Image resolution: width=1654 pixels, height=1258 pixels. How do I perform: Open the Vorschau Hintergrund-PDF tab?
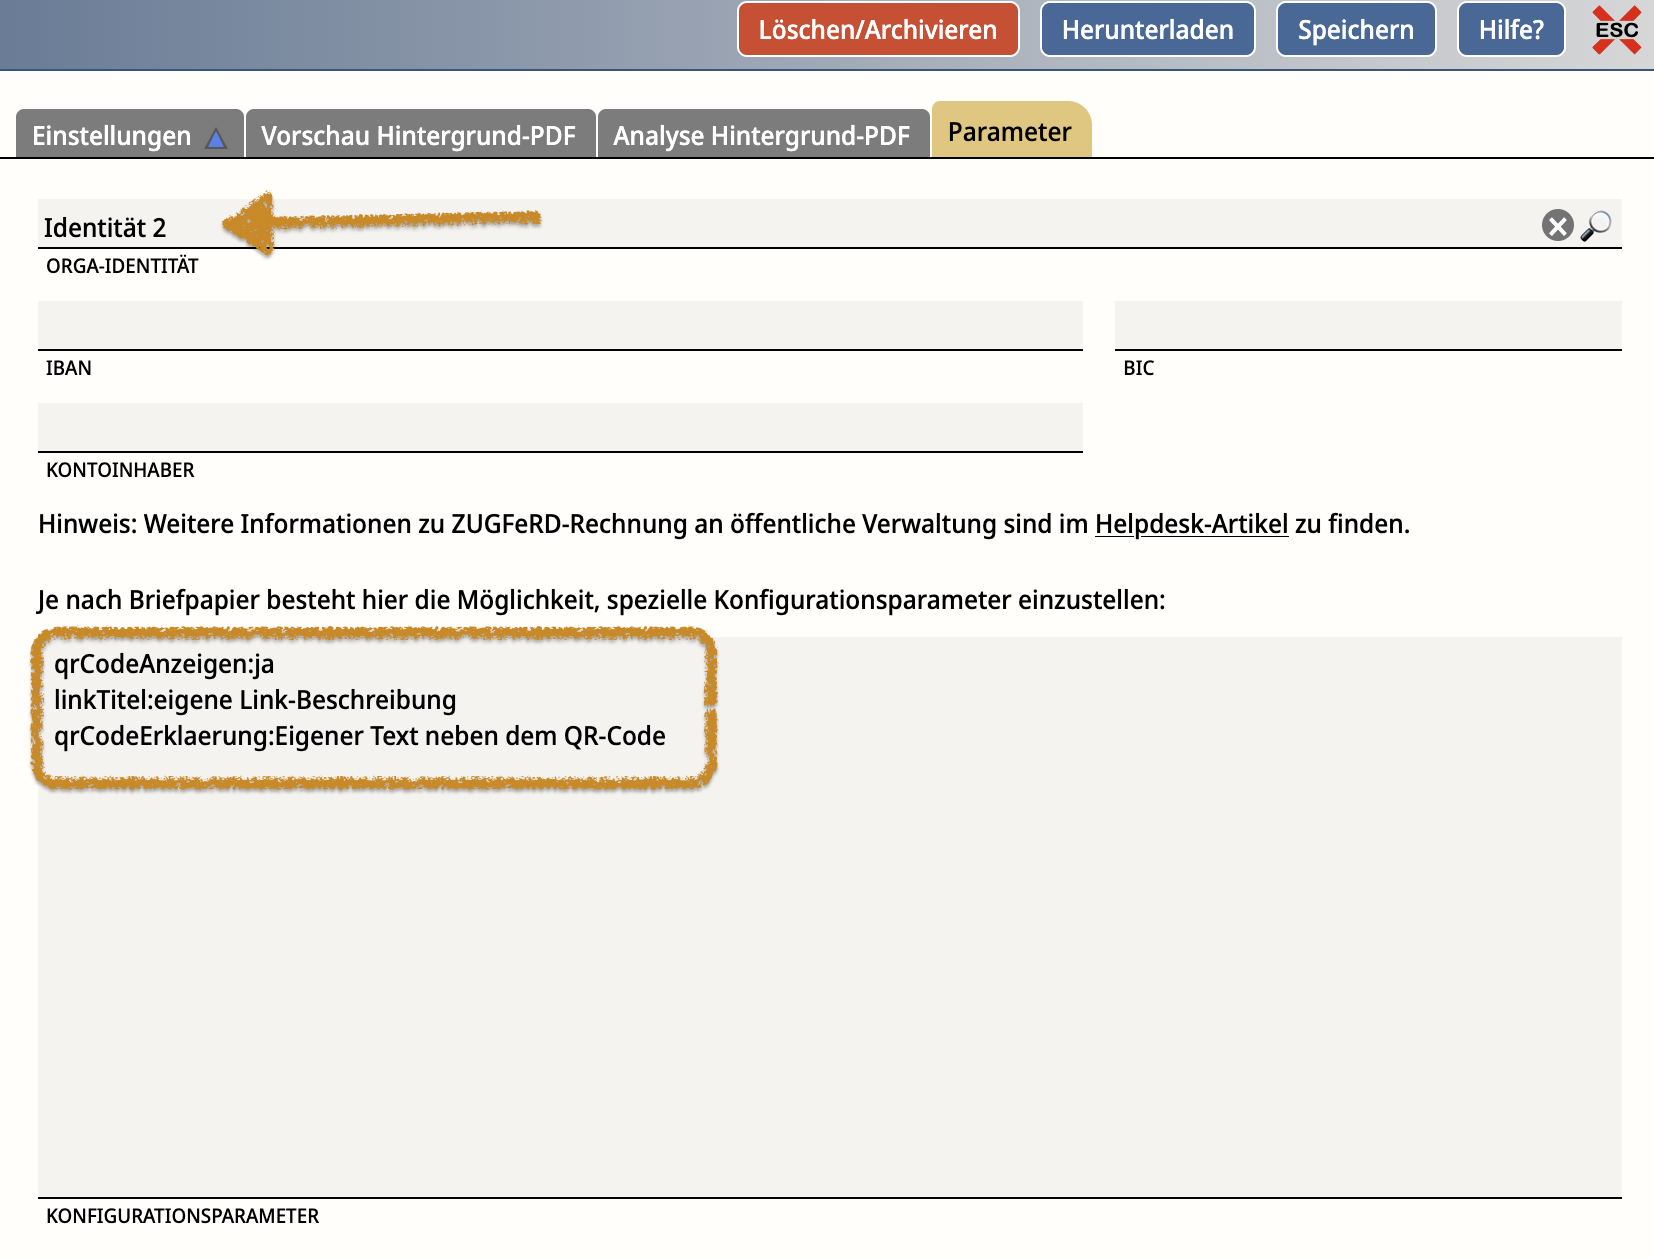point(418,136)
